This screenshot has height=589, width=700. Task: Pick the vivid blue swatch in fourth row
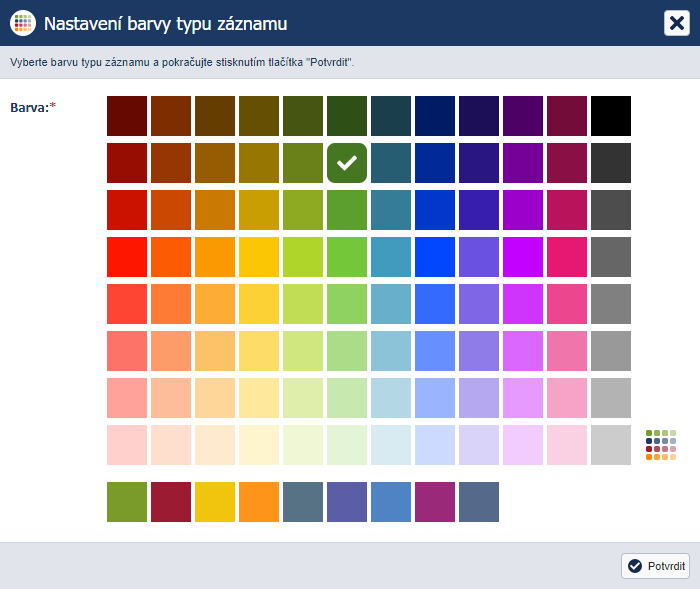[435, 257]
